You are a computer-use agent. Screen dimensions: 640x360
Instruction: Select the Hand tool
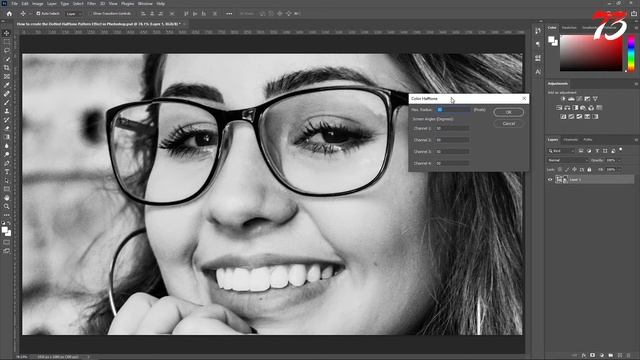tap(7, 198)
